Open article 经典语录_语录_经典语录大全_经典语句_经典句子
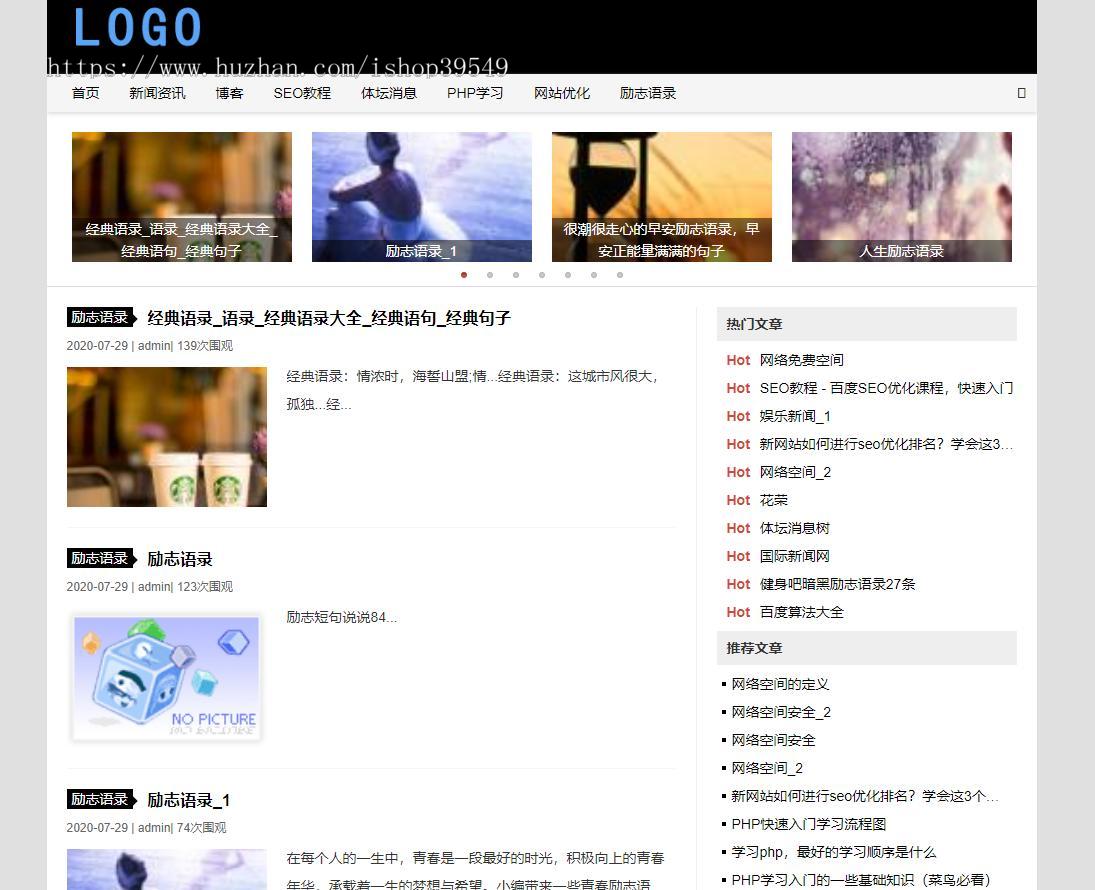Image resolution: width=1095 pixels, height=890 pixels. (x=329, y=319)
